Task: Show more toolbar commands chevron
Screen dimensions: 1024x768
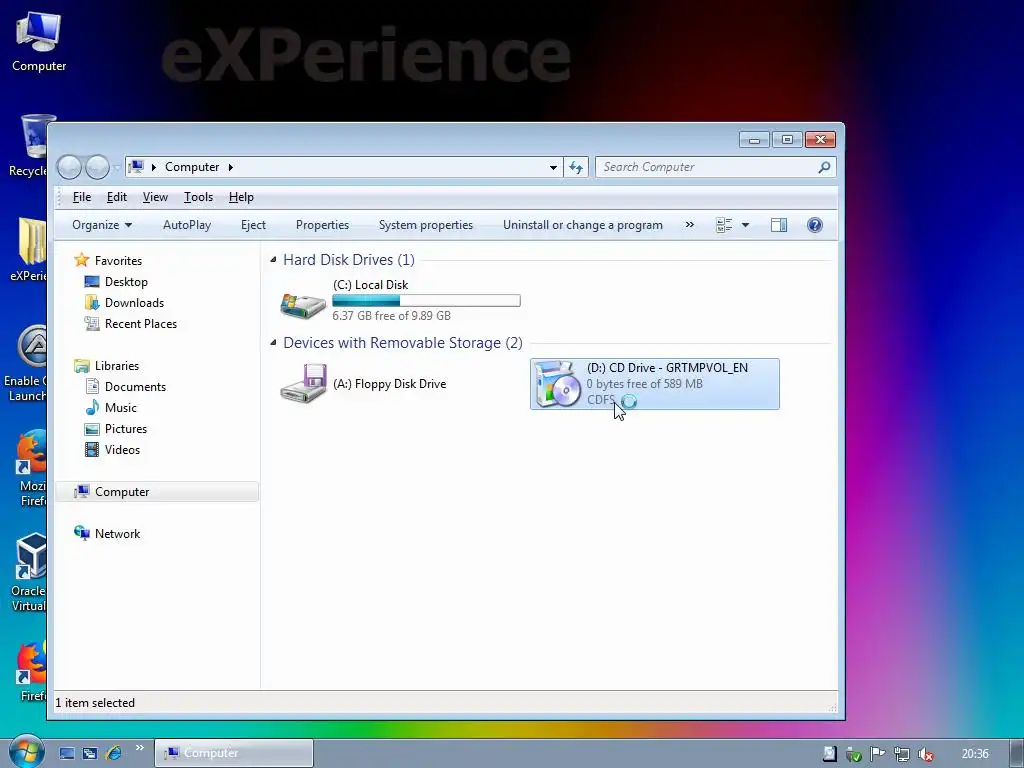Action: [690, 225]
